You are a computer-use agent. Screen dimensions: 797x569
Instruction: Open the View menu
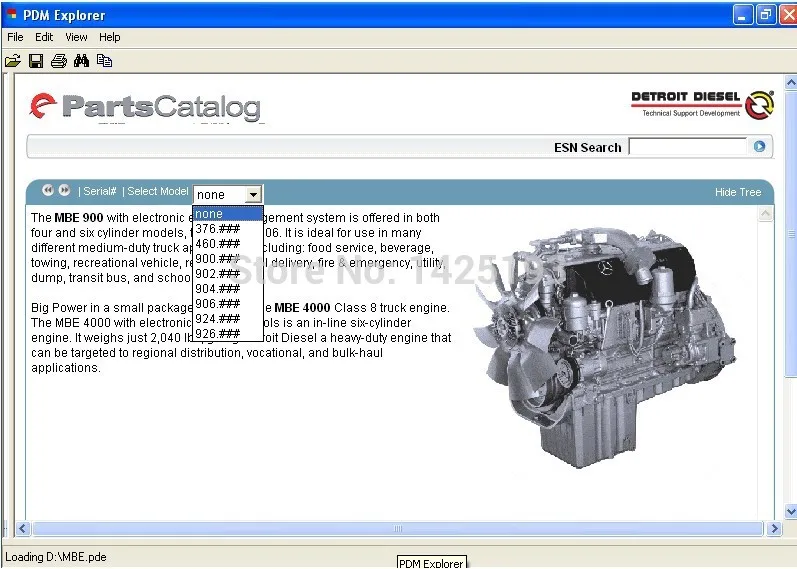[x=76, y=37]
